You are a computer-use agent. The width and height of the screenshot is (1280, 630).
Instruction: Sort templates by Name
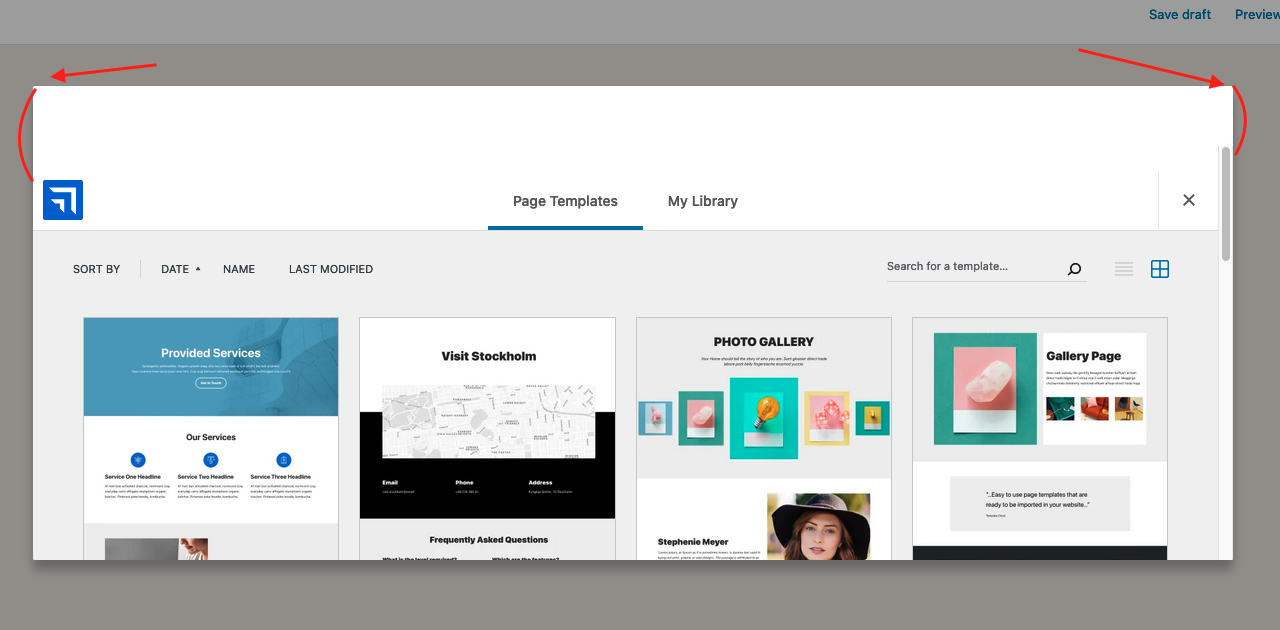tap(239, 268)
